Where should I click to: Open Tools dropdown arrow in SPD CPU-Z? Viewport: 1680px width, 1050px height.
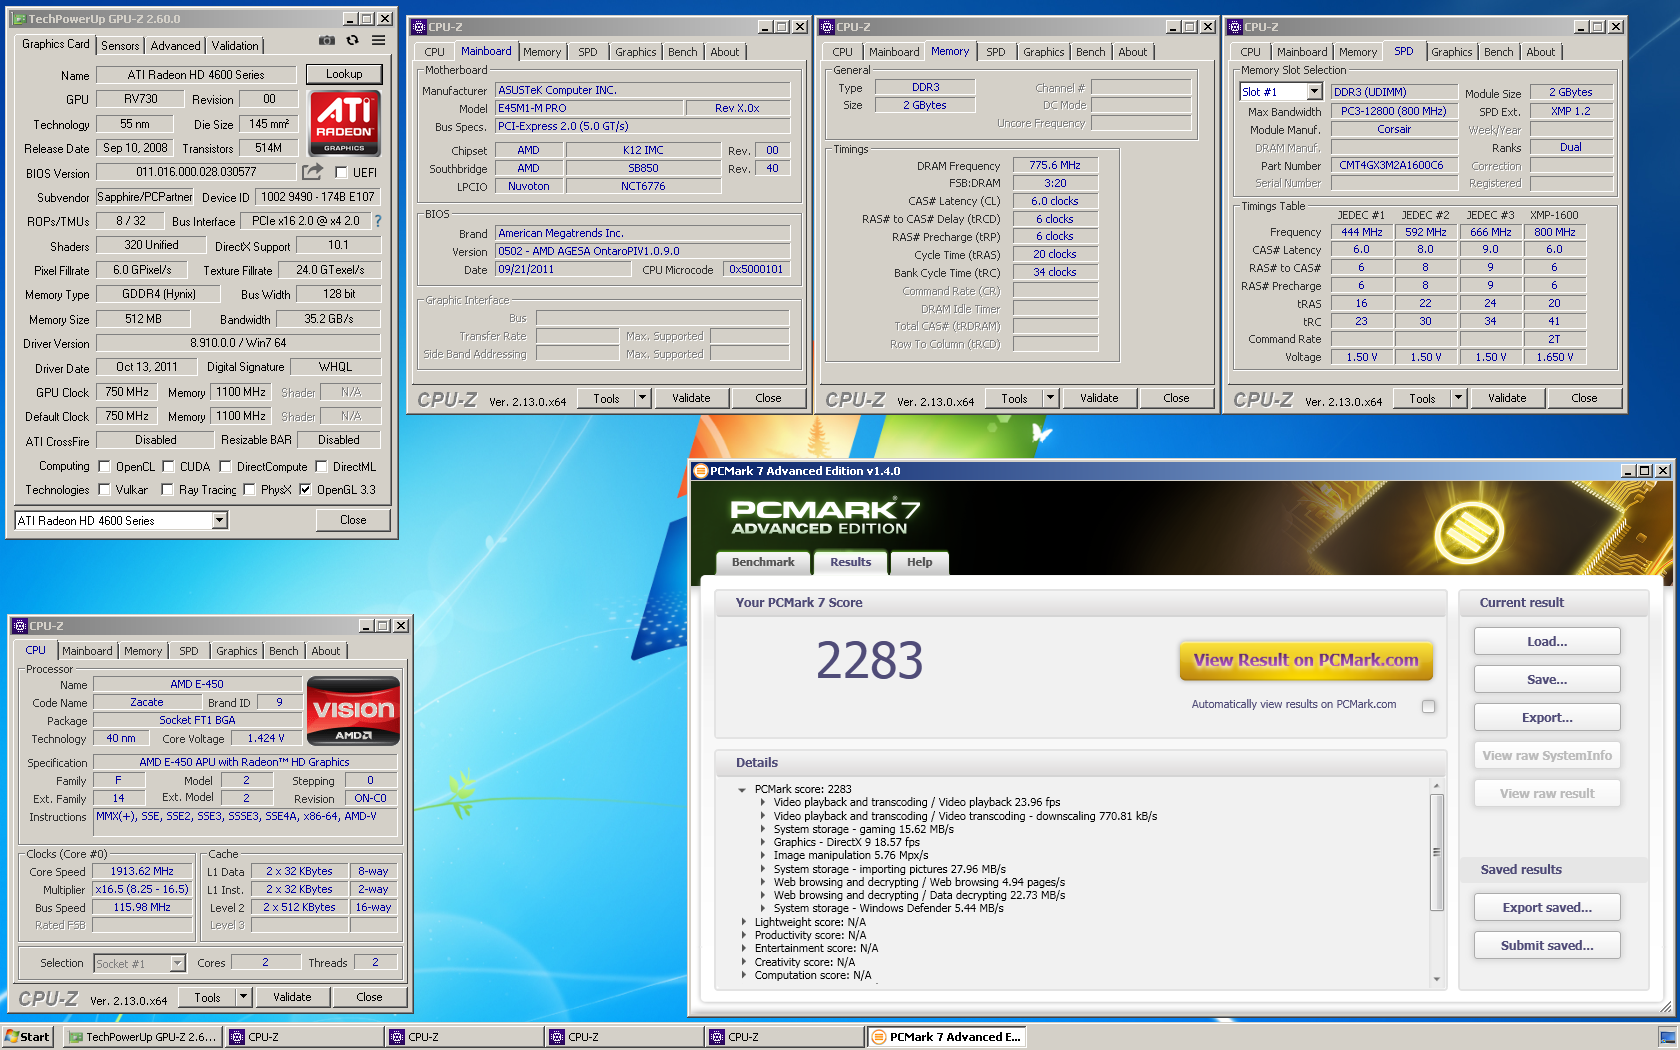1458,398
